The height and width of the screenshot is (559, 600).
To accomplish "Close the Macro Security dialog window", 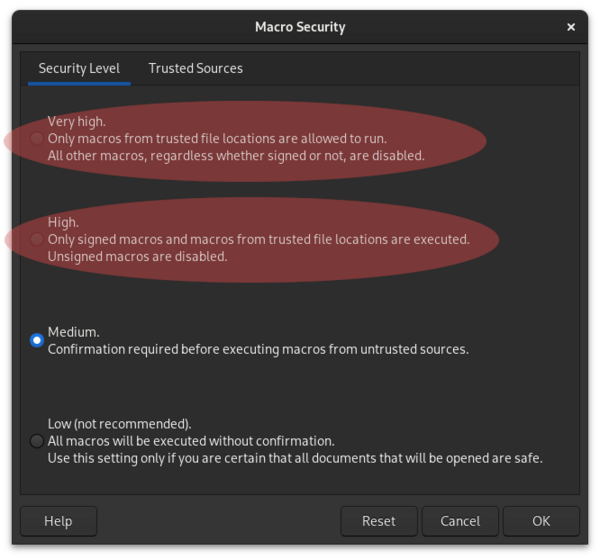I will pyautogui.click(x=571, y=27).
